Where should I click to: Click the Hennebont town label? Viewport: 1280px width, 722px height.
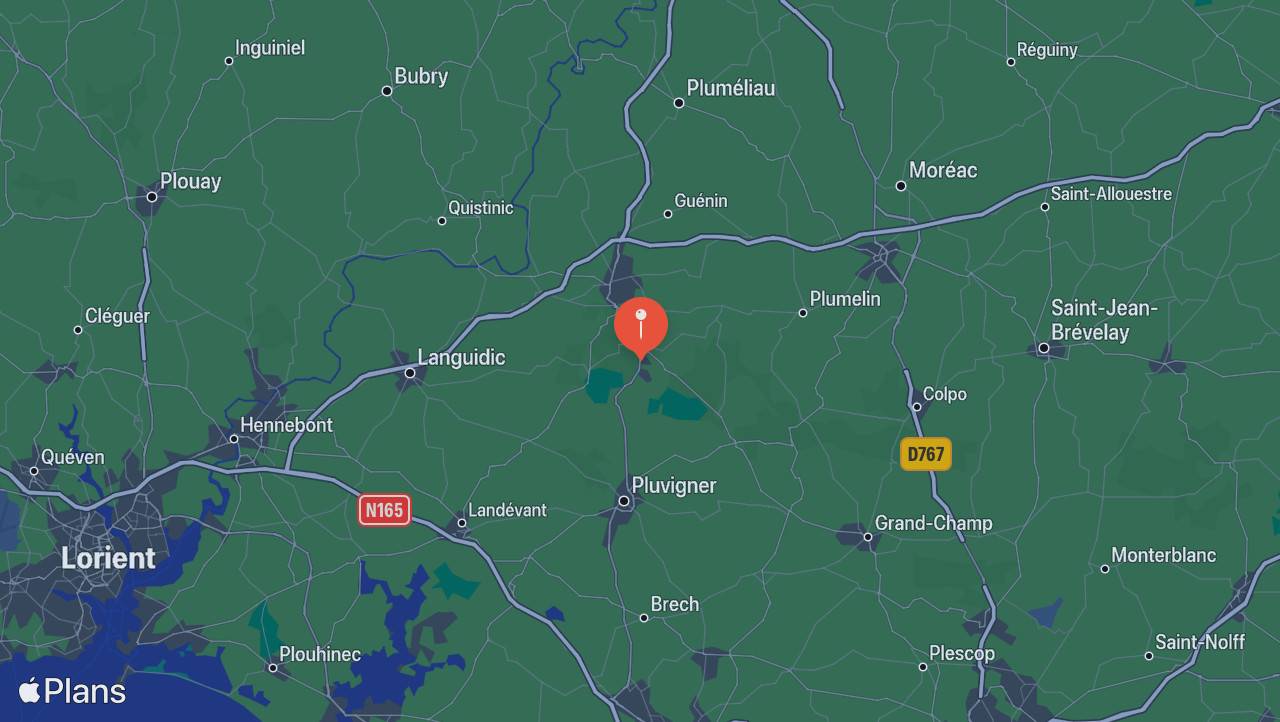coord(286,425)
